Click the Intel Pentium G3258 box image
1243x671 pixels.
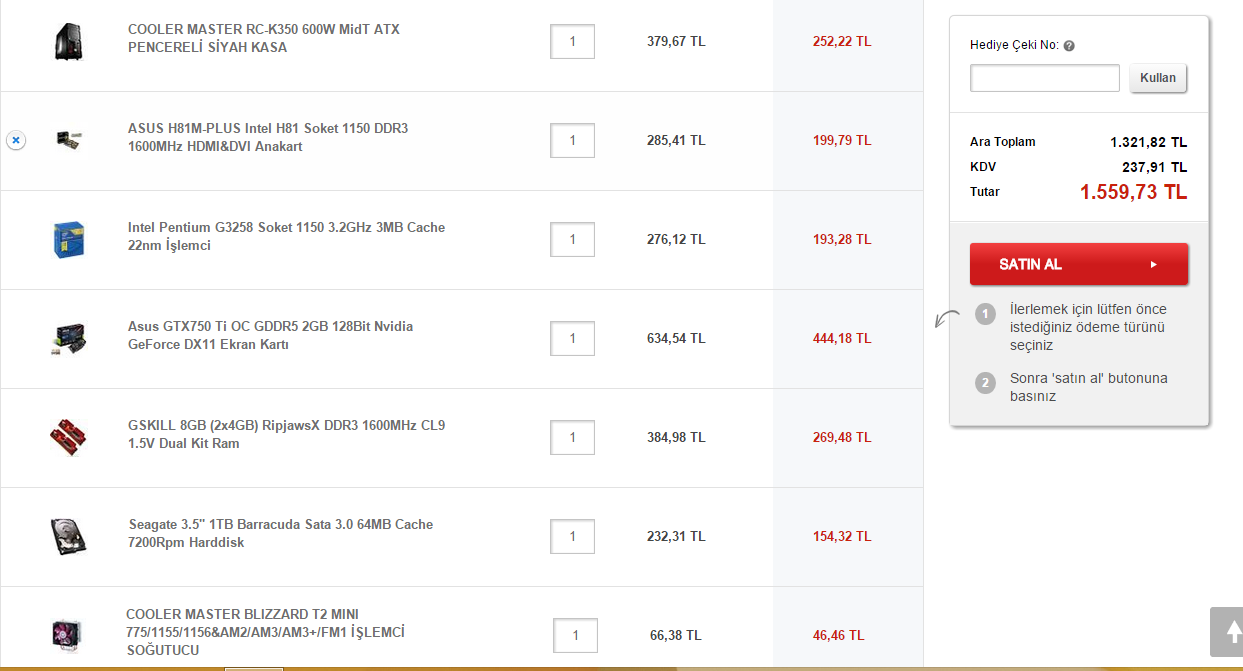pos(68,240)
